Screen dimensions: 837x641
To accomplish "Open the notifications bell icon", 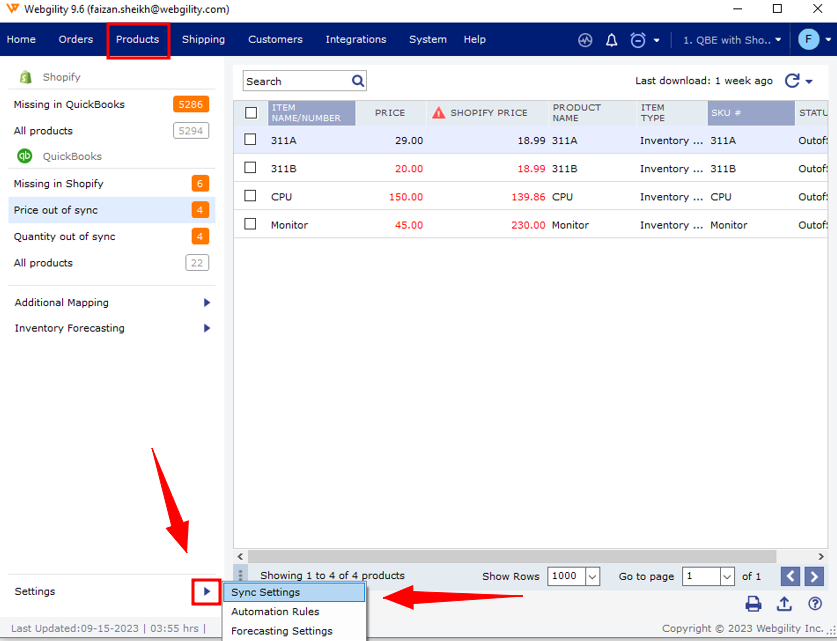I will 612,40.
